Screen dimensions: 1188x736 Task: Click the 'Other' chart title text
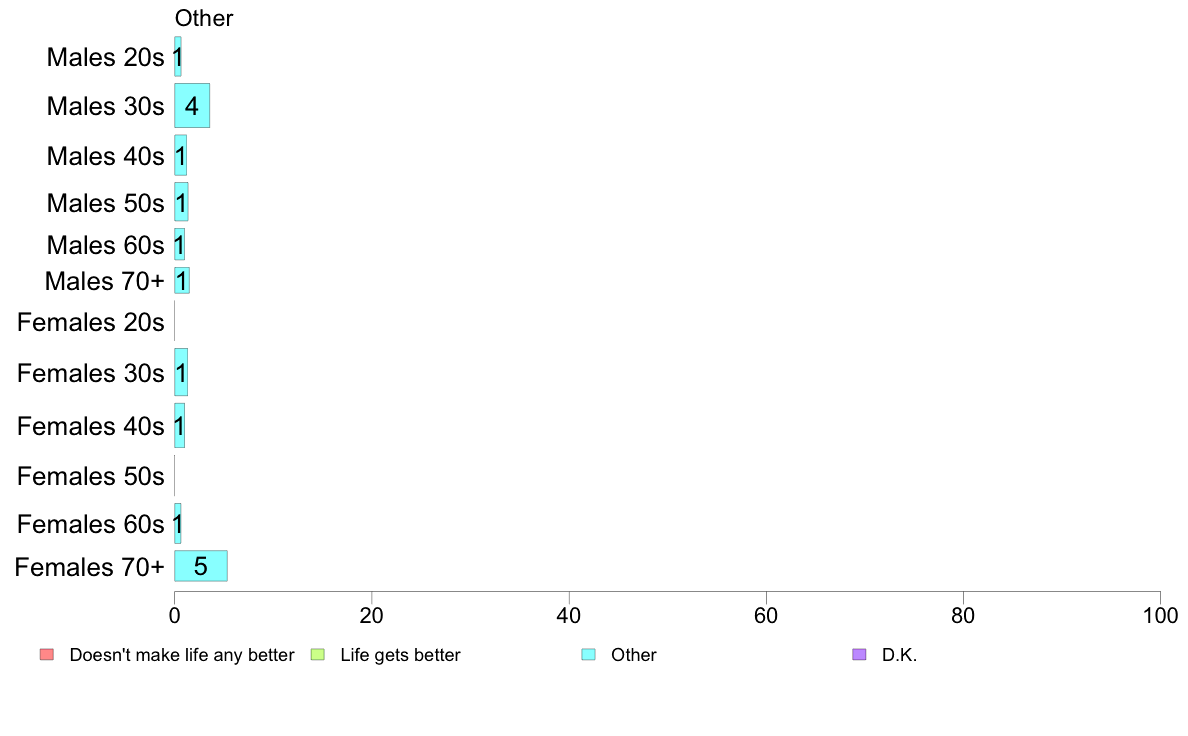pyautogui.click(x=204, y=18)
